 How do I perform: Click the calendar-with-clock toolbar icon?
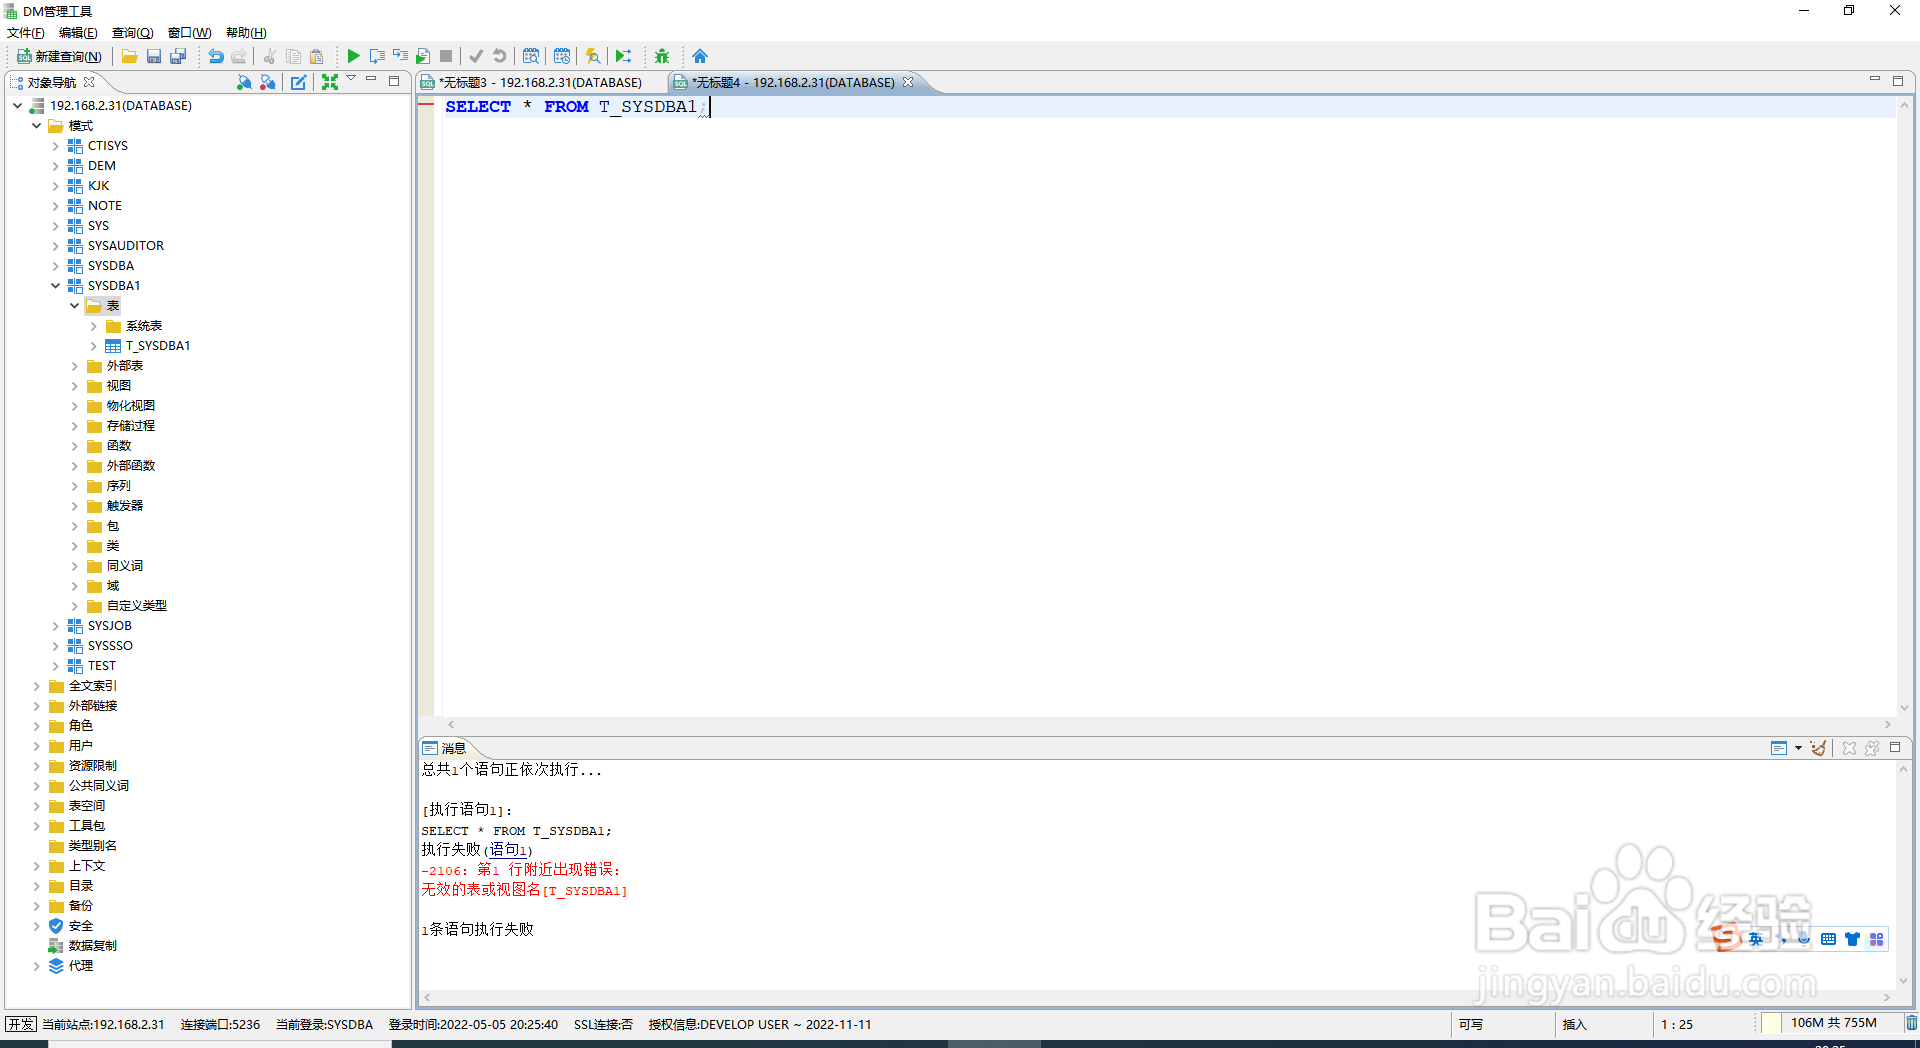tap(562, 56)
